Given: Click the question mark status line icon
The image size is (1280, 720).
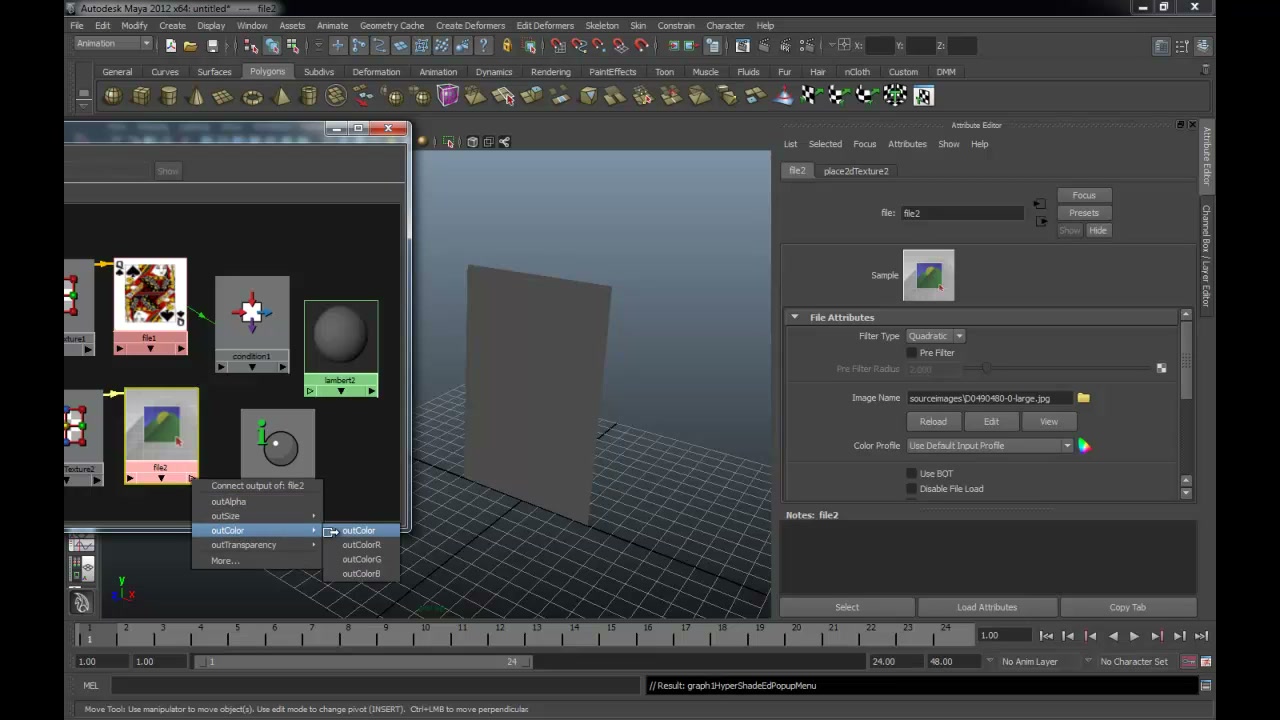Looking at the screenshot, I should point(485,45).
